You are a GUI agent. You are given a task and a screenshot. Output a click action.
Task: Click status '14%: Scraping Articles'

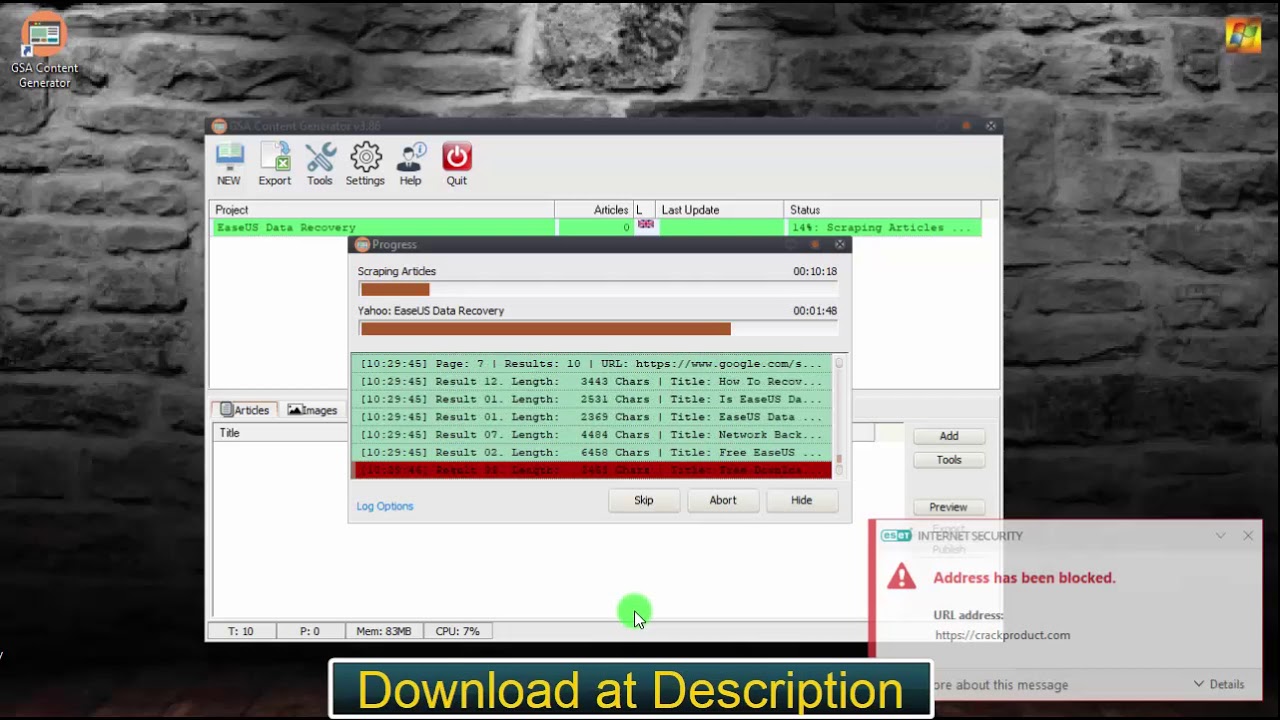(880, 227)
